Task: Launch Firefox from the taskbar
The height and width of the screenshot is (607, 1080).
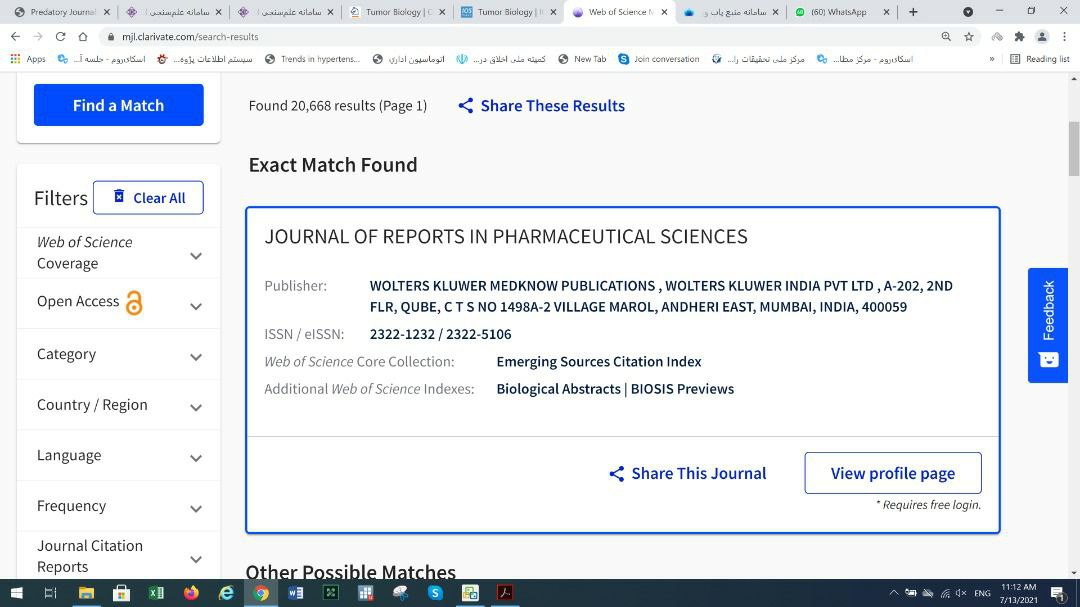Action: pyautogui.click(x=191, y=593)
